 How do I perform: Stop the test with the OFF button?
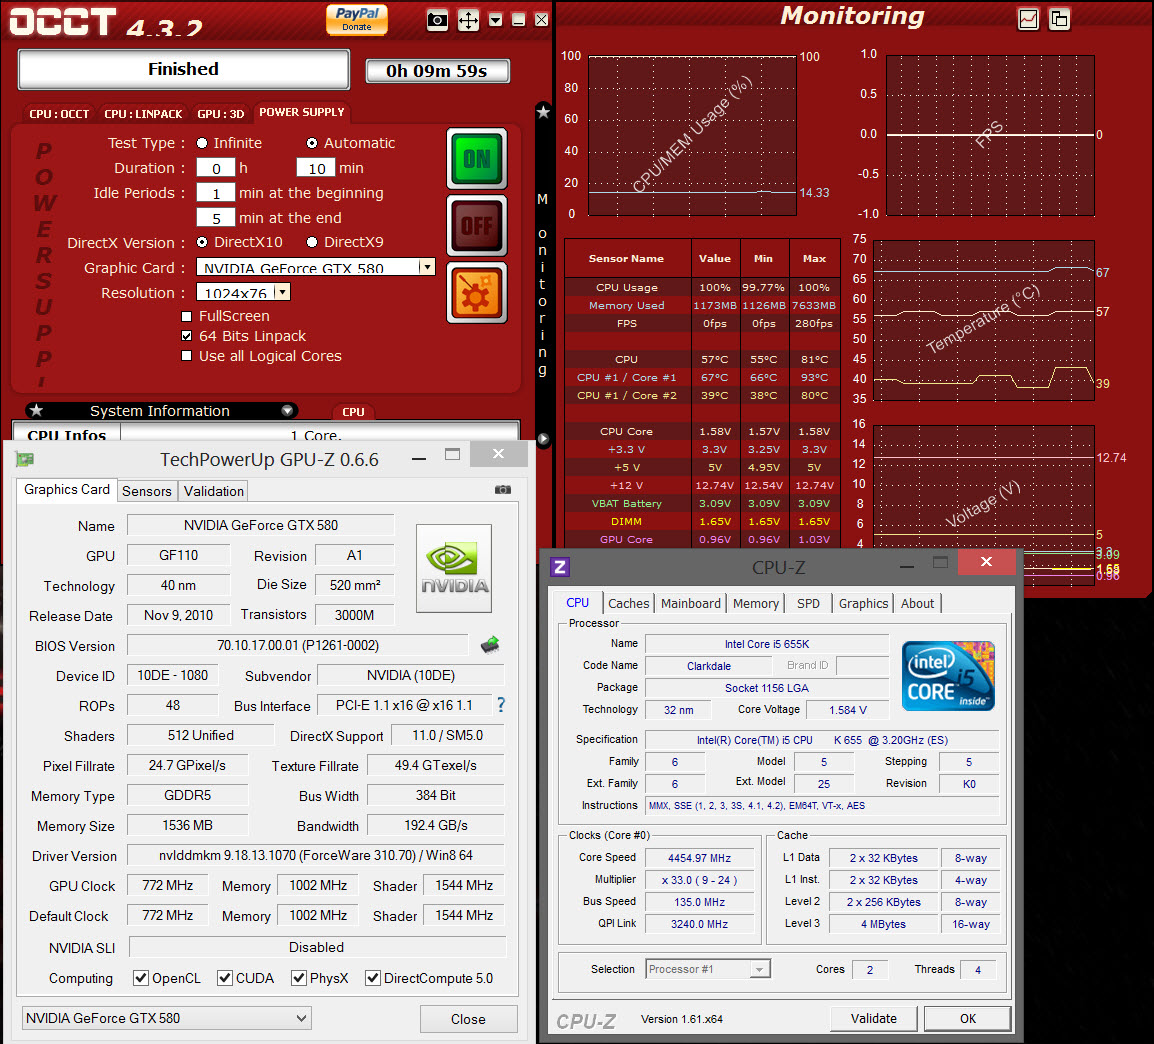coord(477,225)
